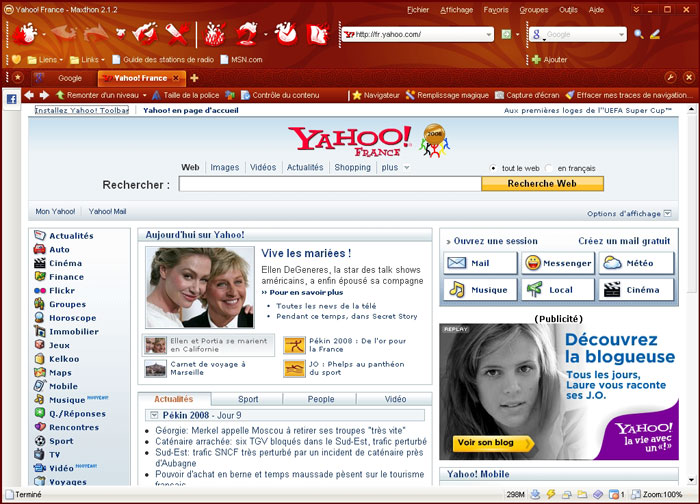Switch to the People news tab
This screenshot has width=700, height=504.
tap(321, 399)
